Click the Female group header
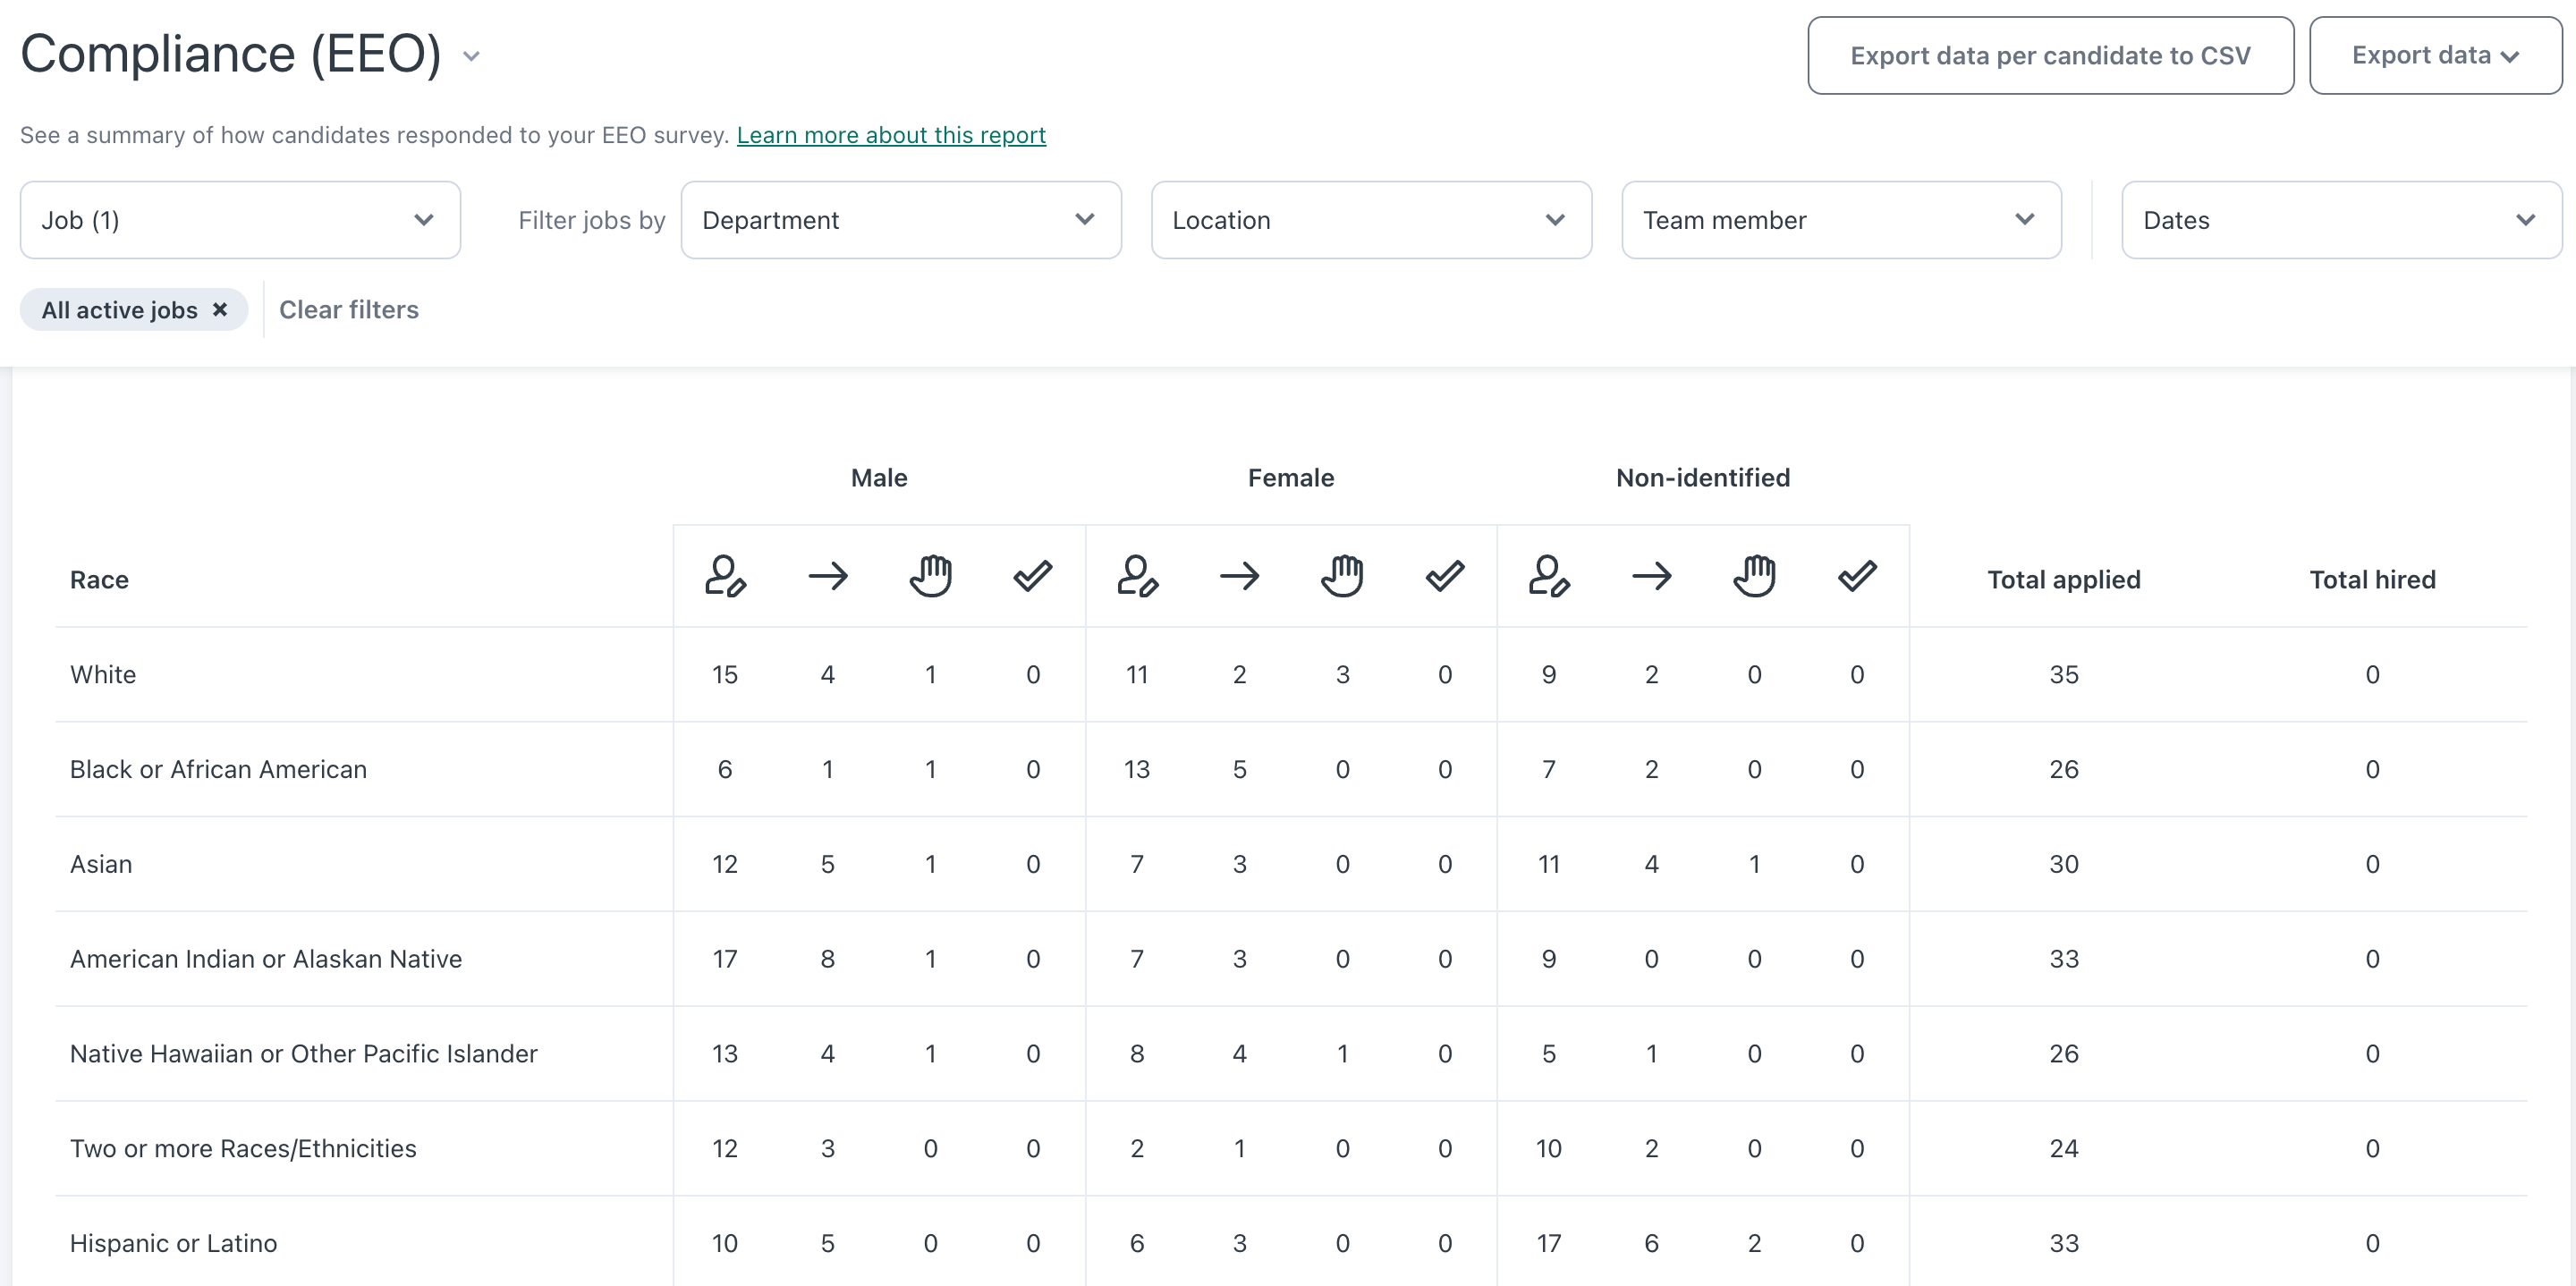This screenshot has height=1286, width=2576. (1291, 478)
